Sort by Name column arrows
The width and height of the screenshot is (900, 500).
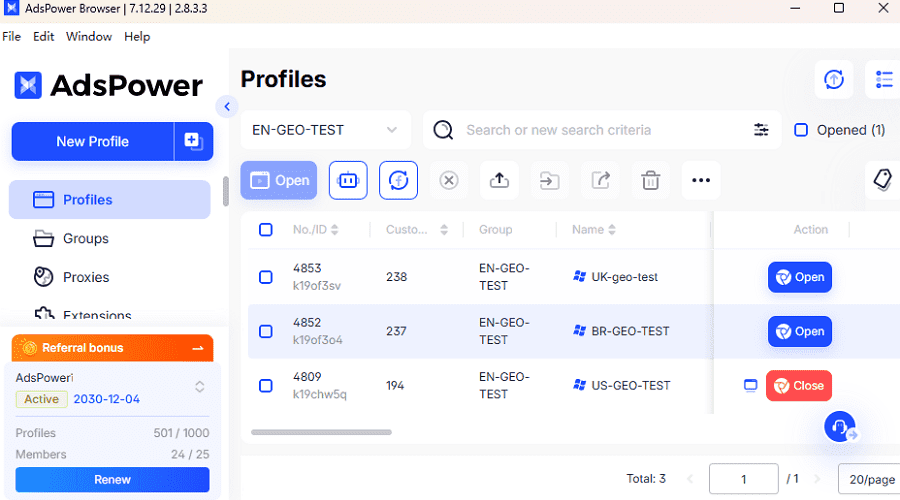(612, 230)
